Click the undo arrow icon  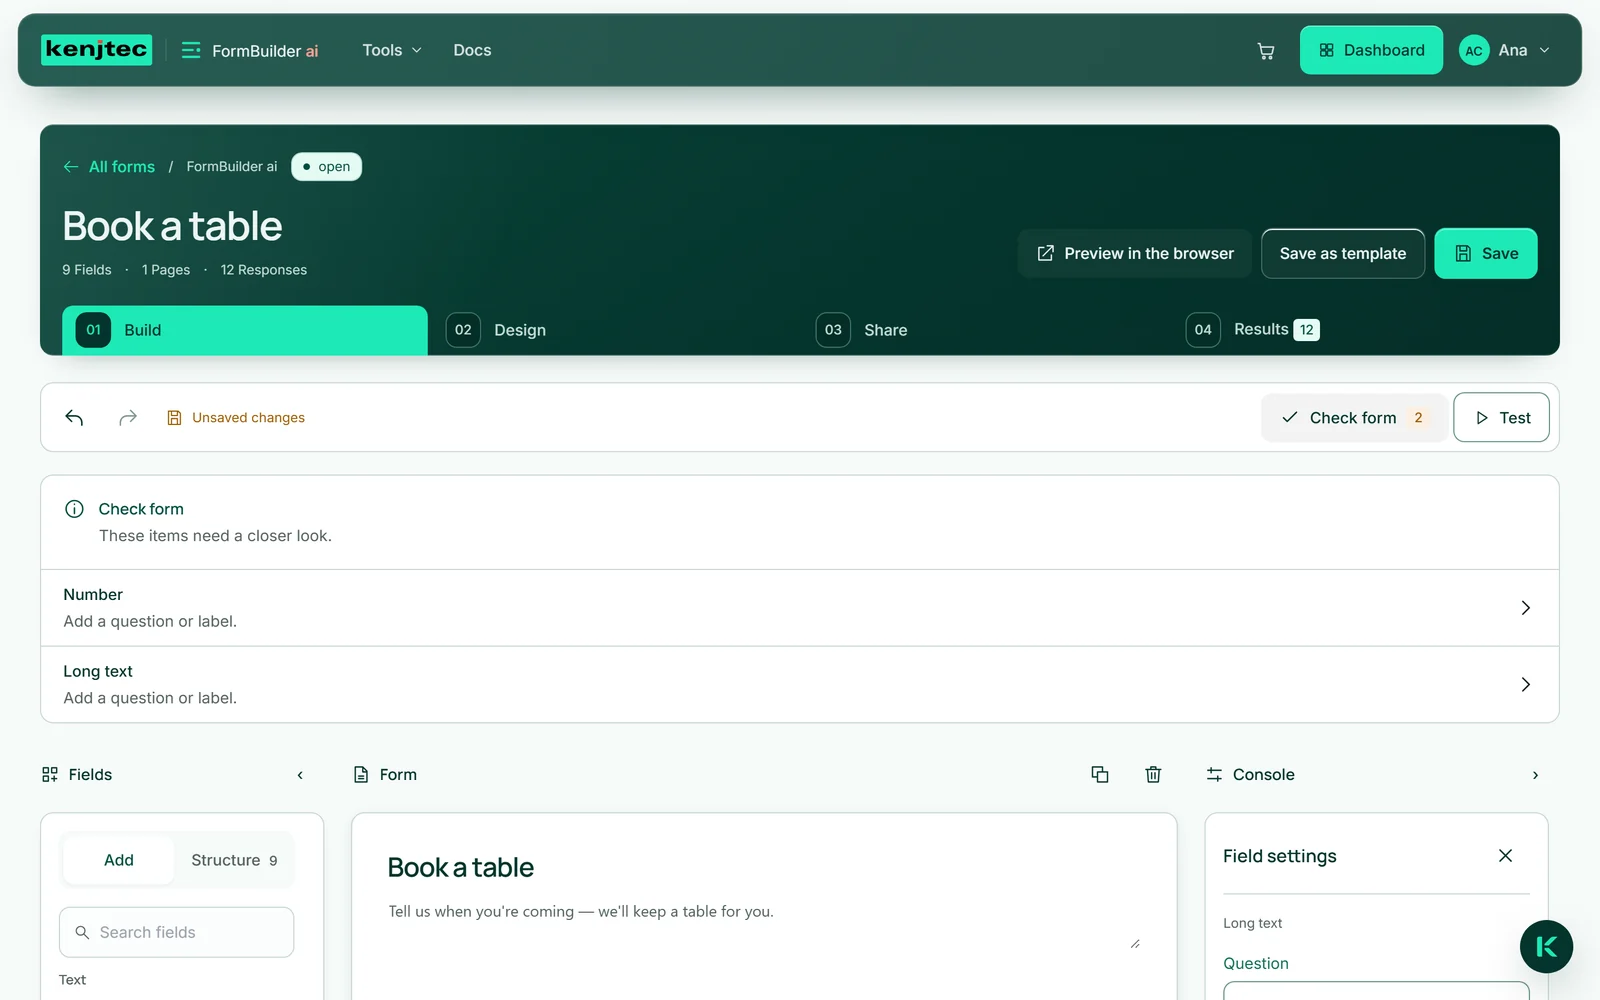[x=74, y=417]
